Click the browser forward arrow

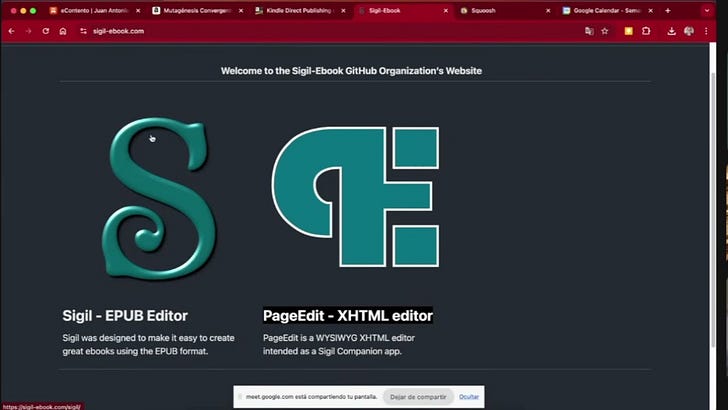point(28,31)
